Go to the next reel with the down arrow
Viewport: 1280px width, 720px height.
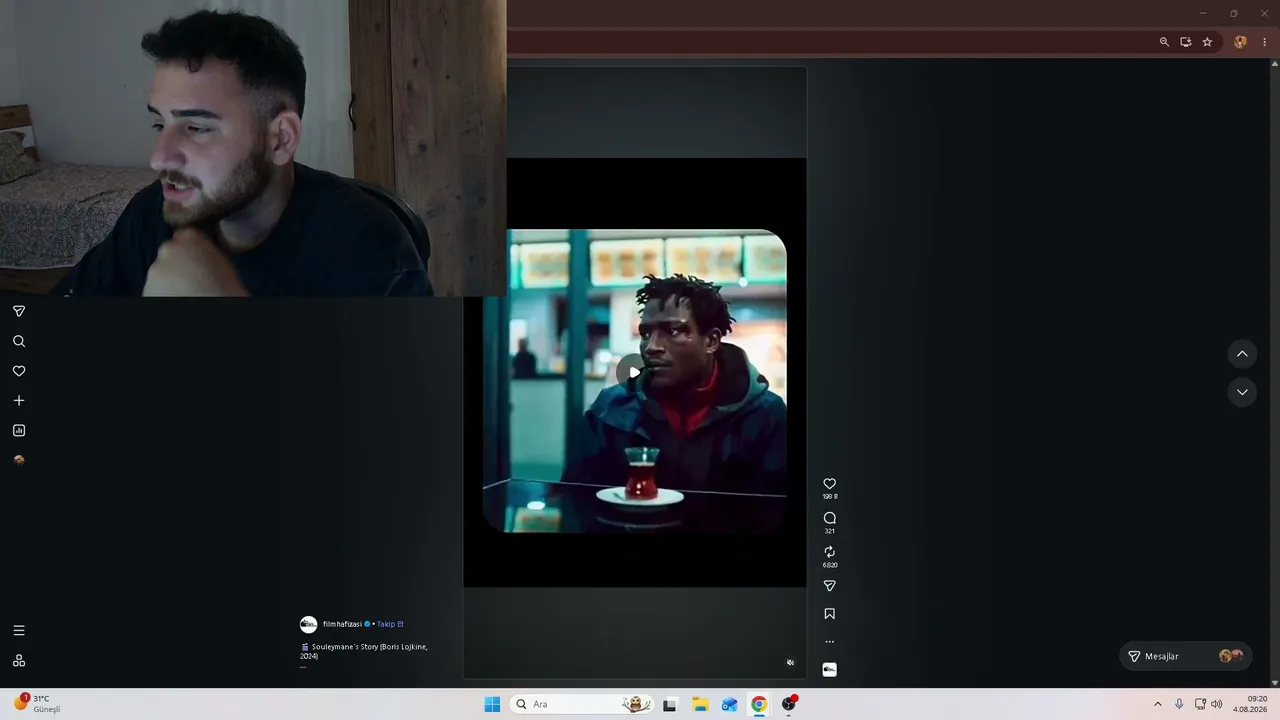click(1242, 392)
